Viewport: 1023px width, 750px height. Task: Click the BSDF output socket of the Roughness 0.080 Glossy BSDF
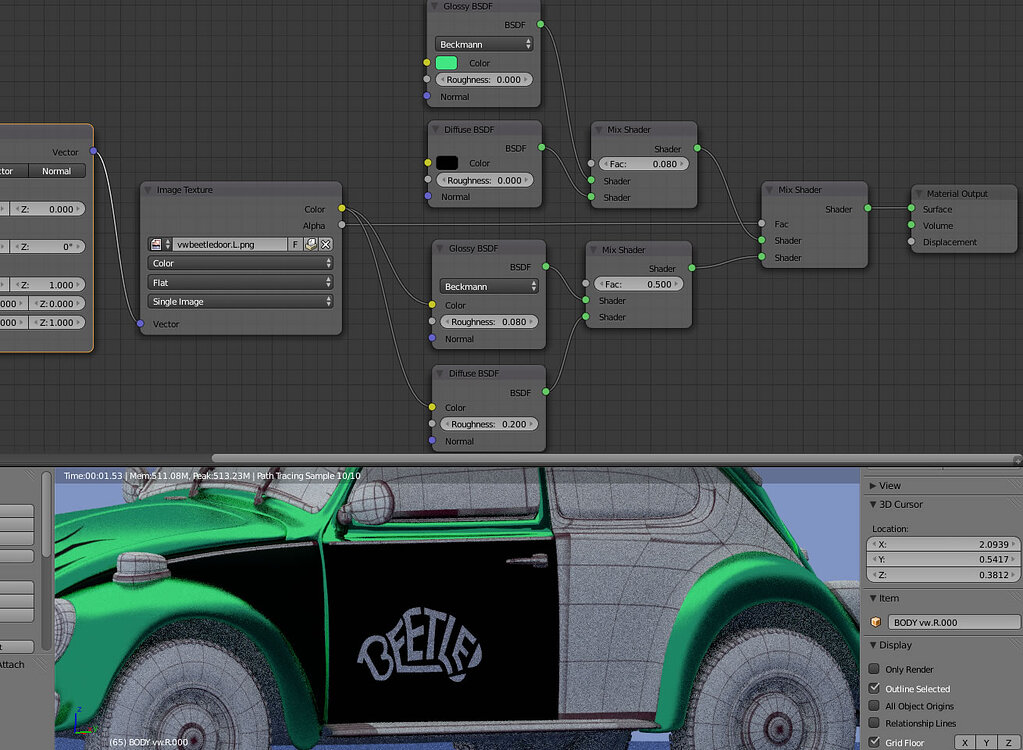coord(545,266)
